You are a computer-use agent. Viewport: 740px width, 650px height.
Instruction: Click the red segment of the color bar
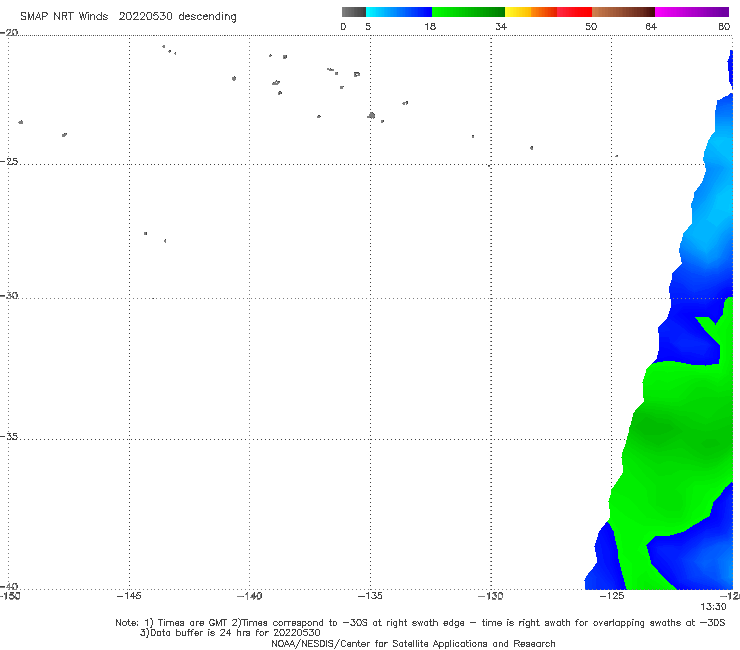tap(574, 12)
